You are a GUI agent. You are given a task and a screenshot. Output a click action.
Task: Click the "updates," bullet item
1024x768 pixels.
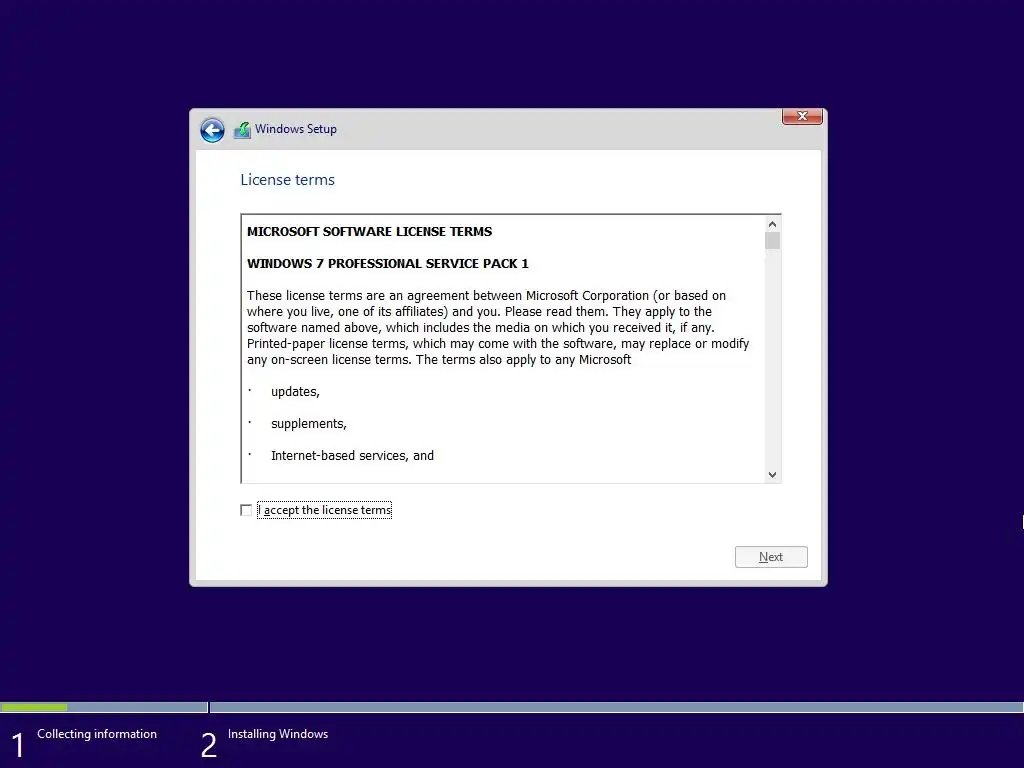click(x=295, y=392)
